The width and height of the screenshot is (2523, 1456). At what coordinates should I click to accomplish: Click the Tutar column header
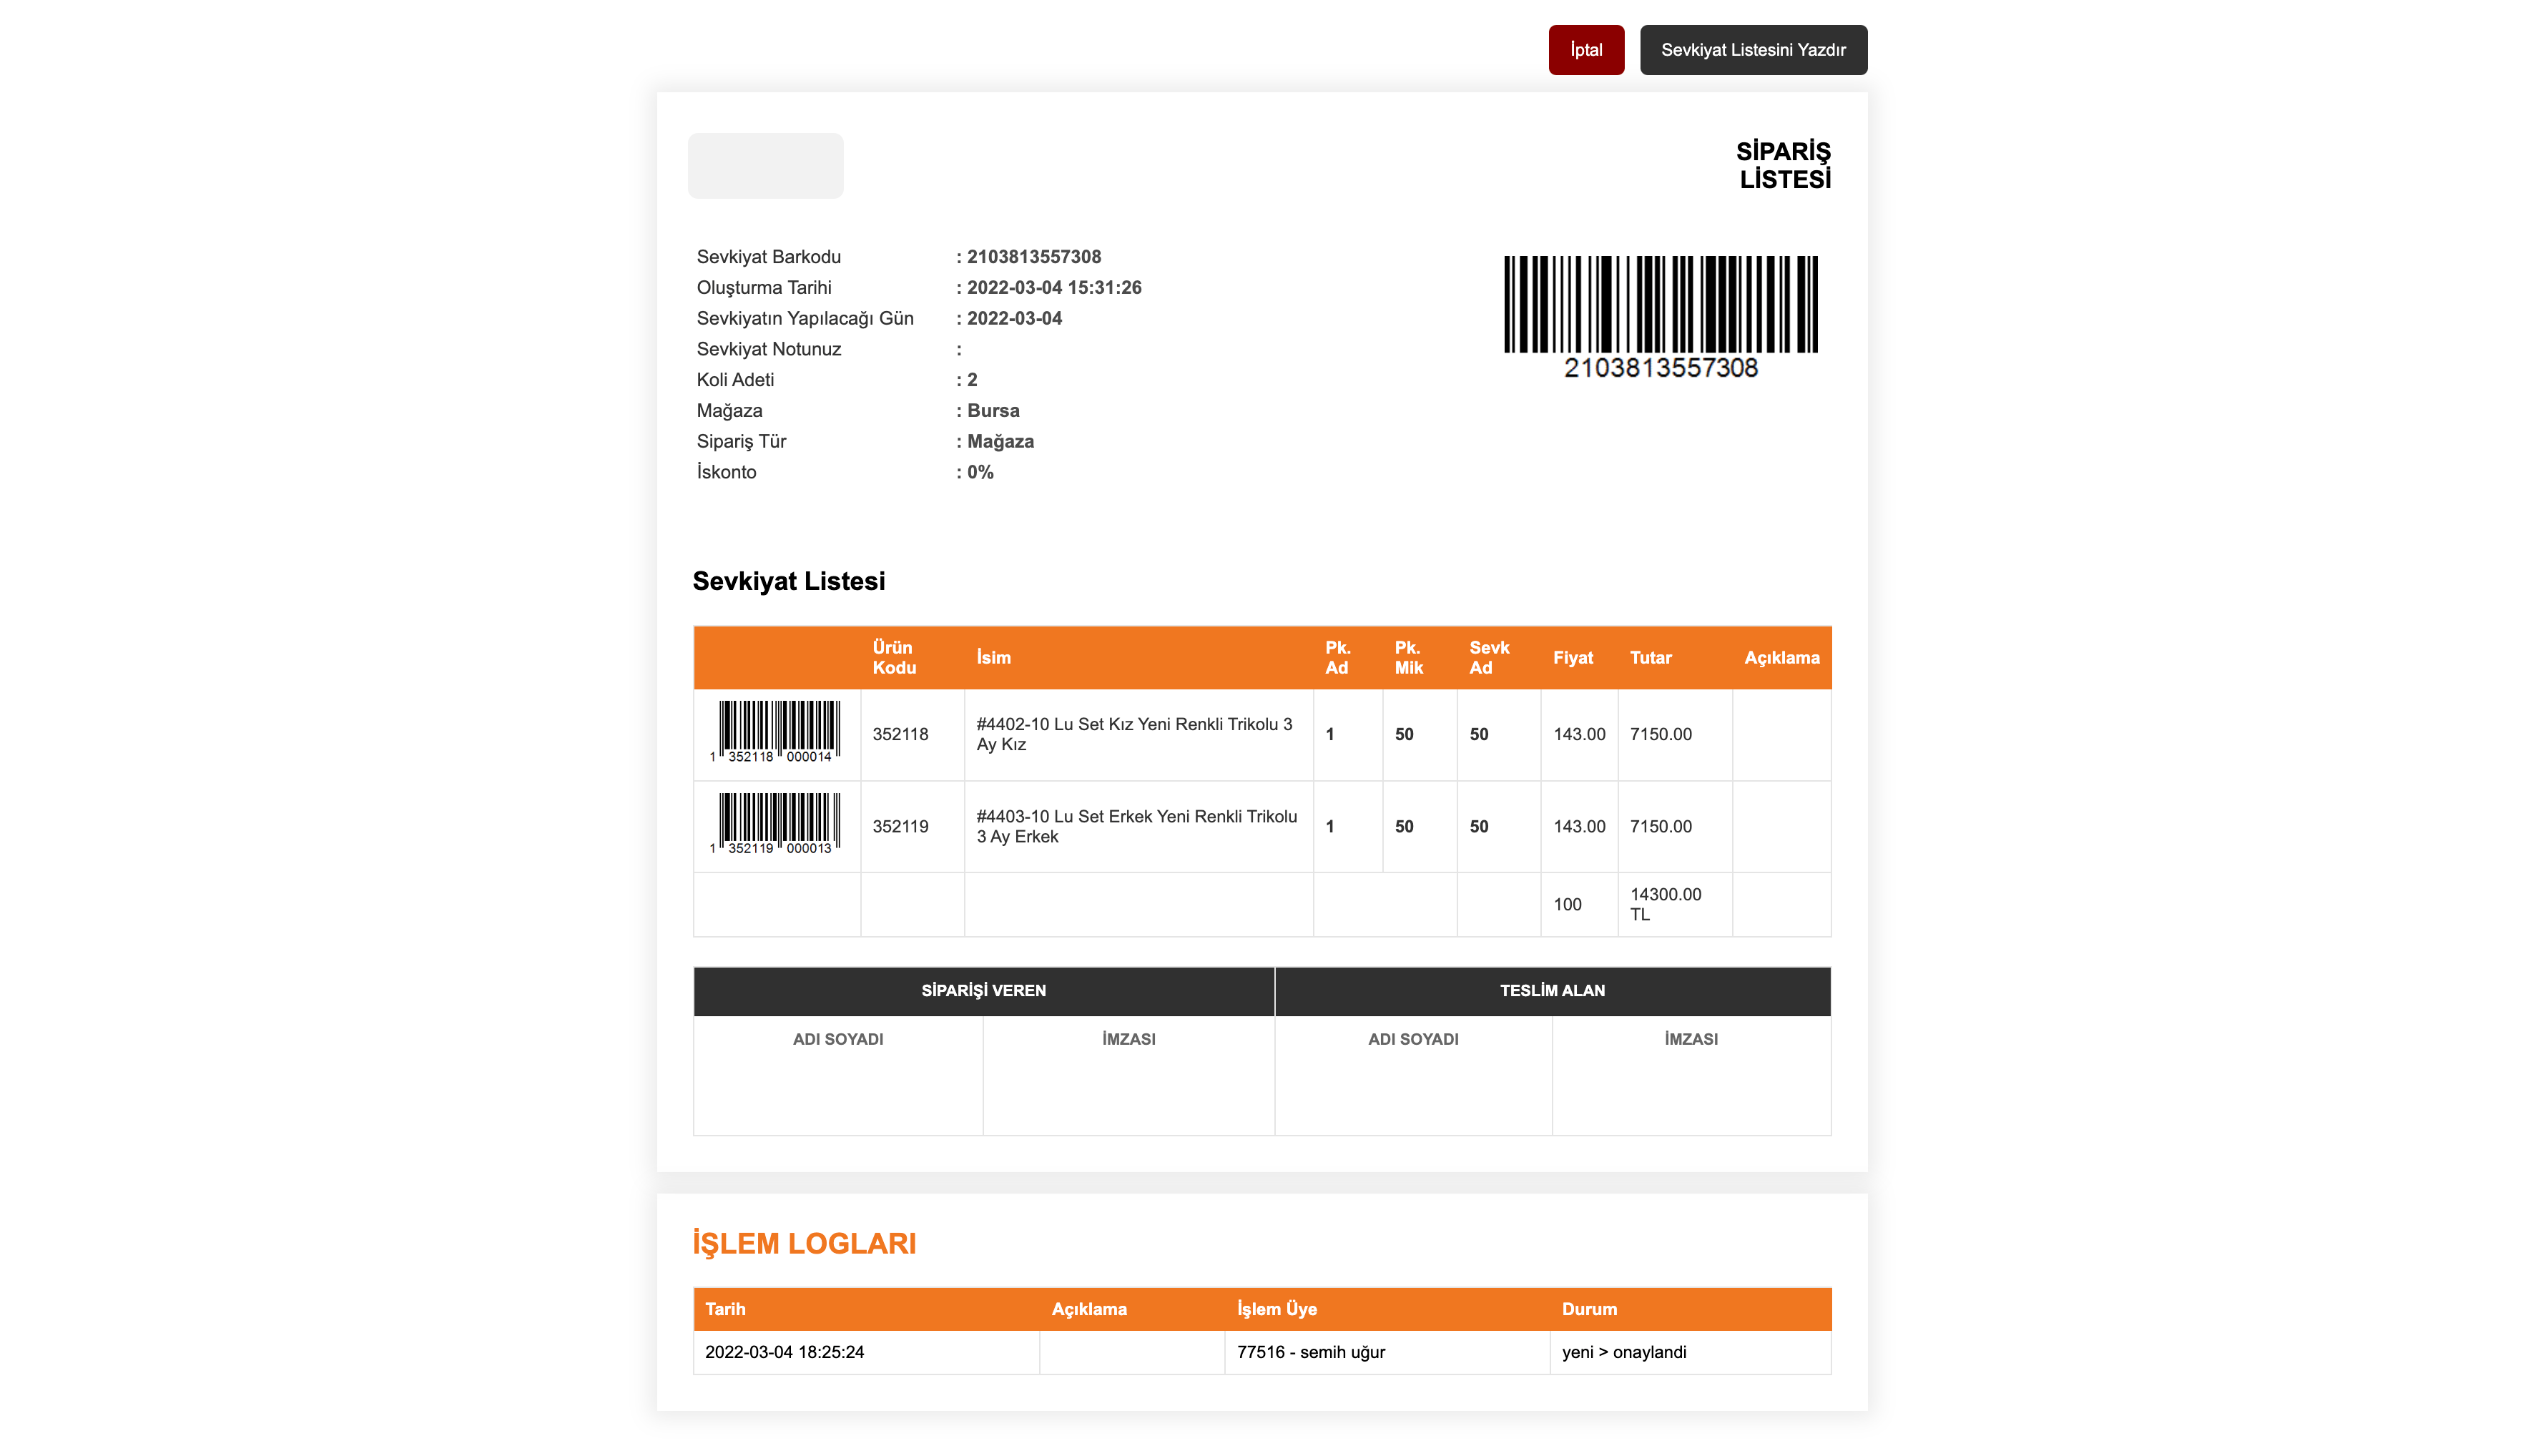tap(1650, 657)
